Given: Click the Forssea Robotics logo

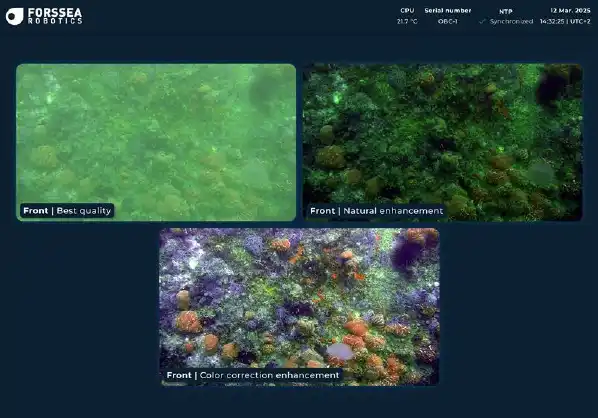Looking at the screenshot, I should click(44, 16).
